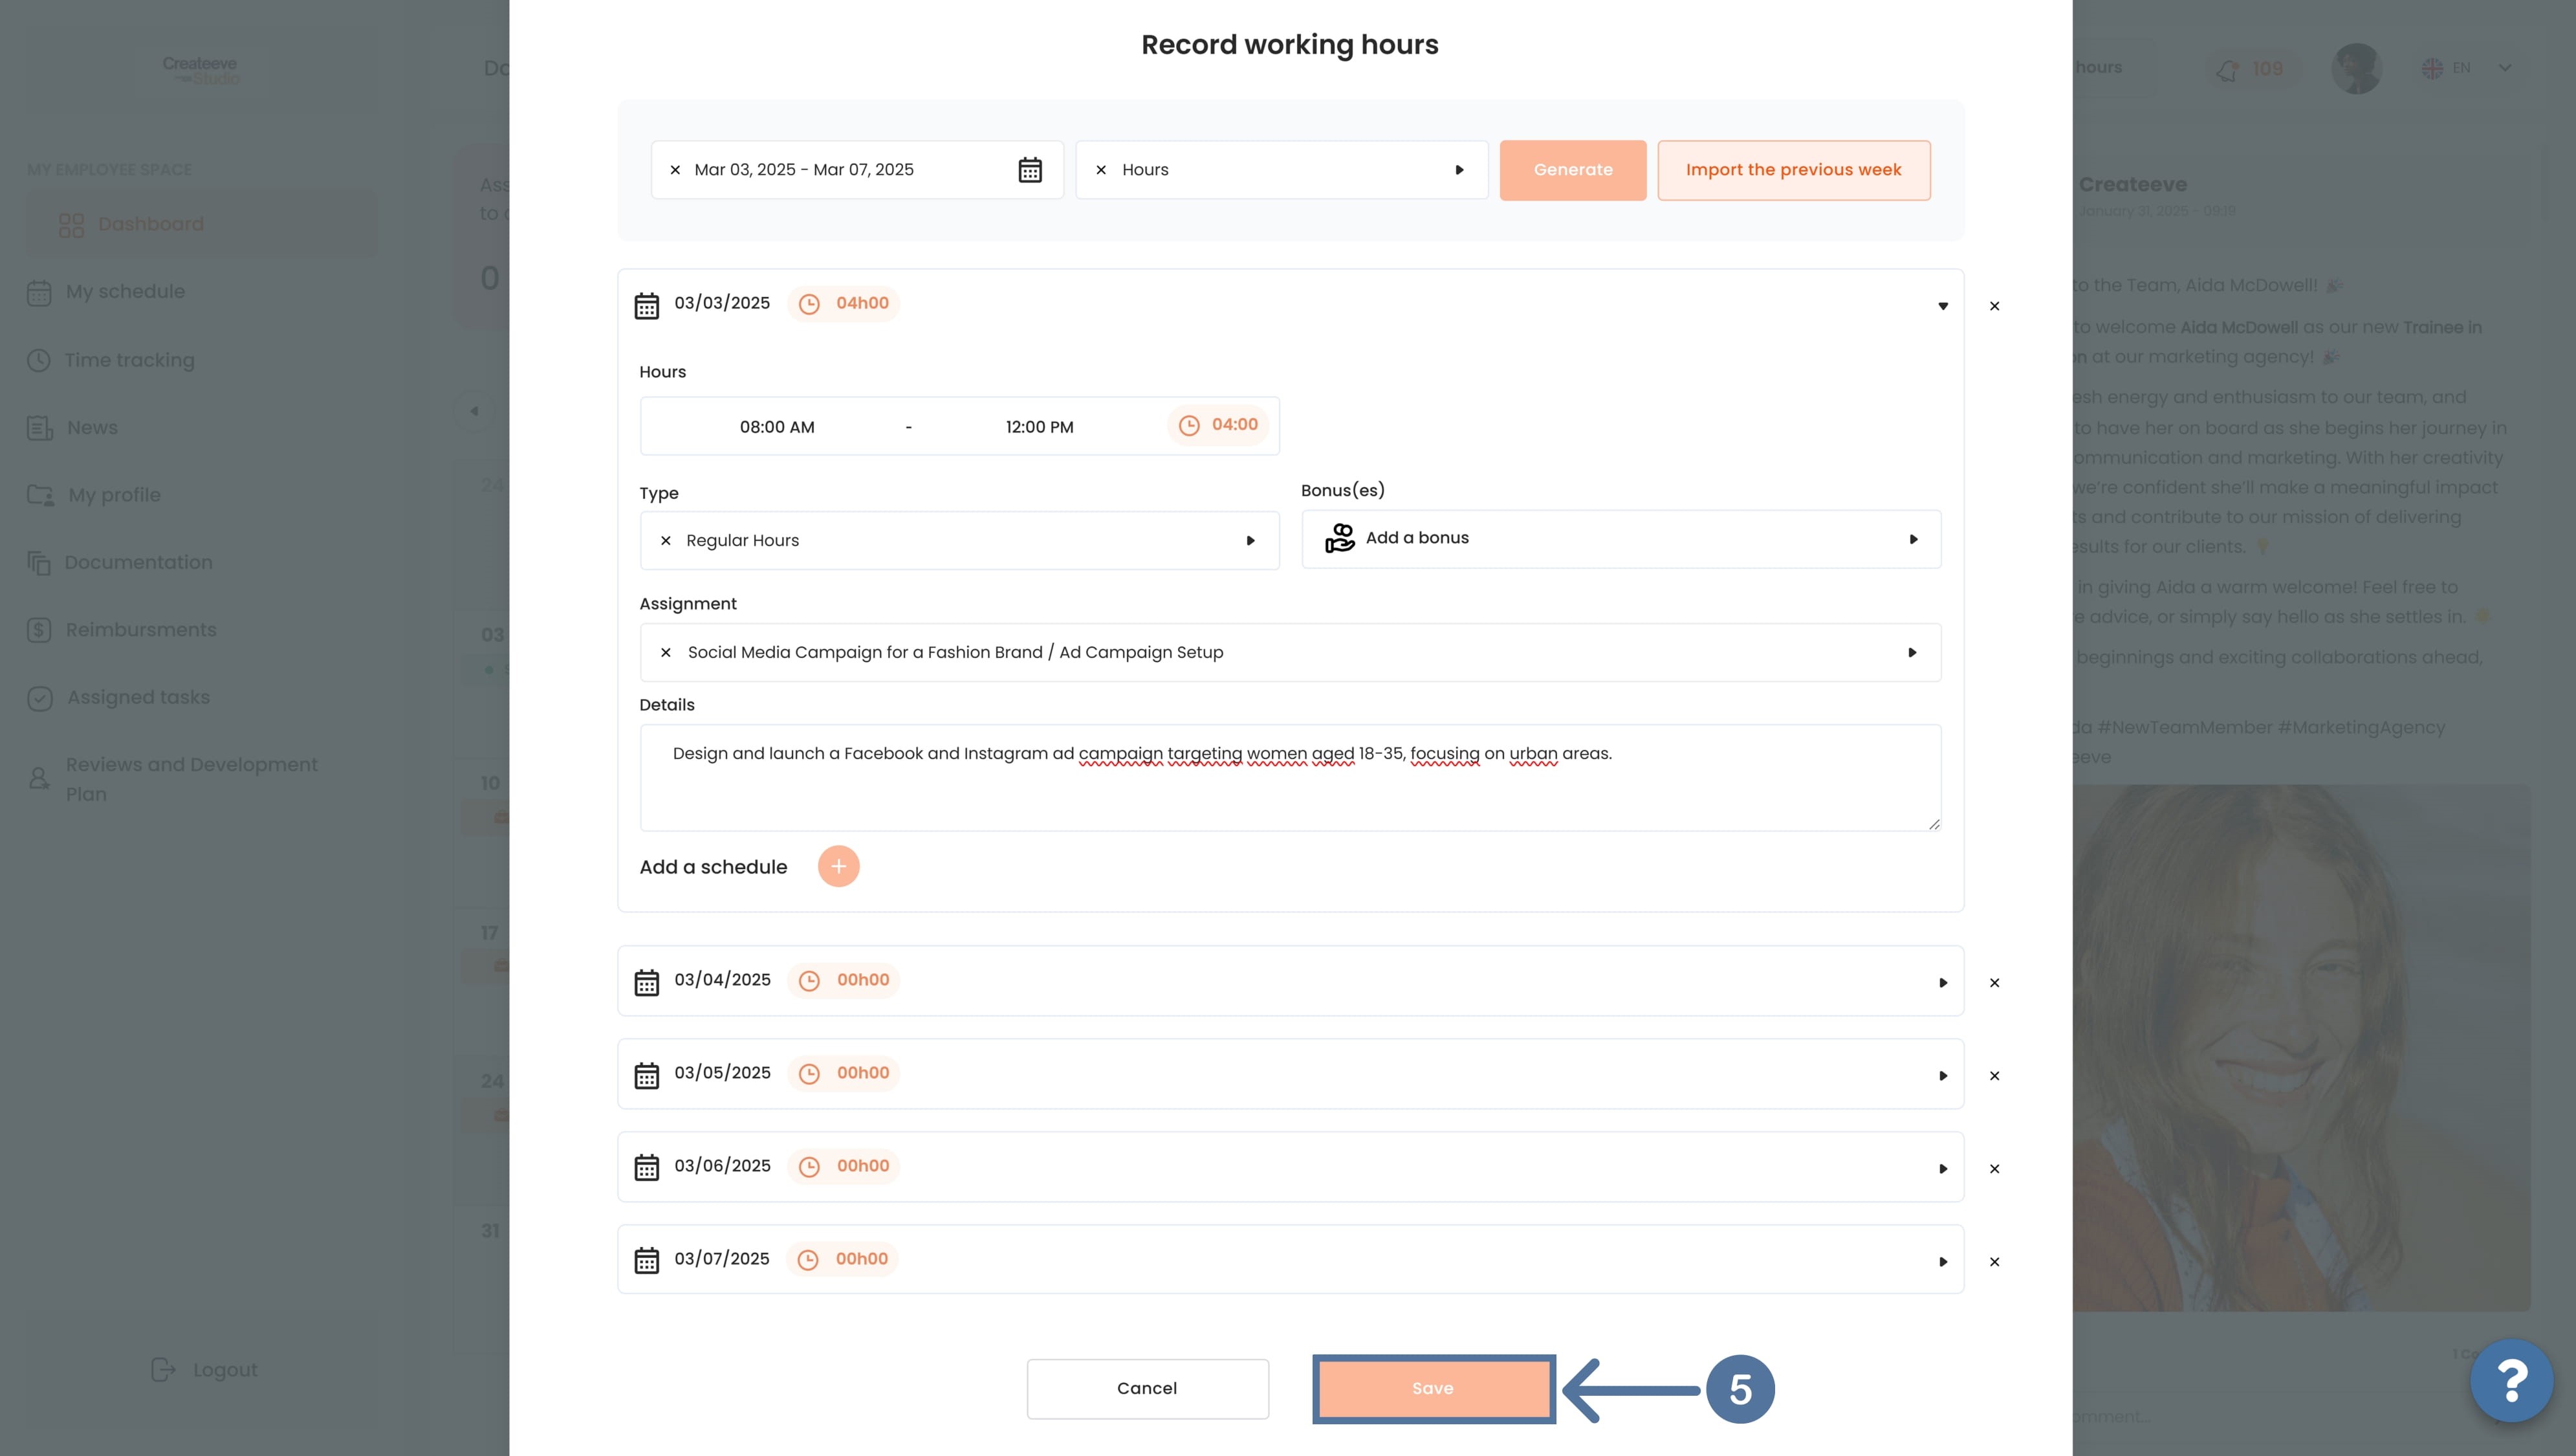Open Reimbursments in the sidebar
Screen dimensions: 2576x1456
coord(122,630)
